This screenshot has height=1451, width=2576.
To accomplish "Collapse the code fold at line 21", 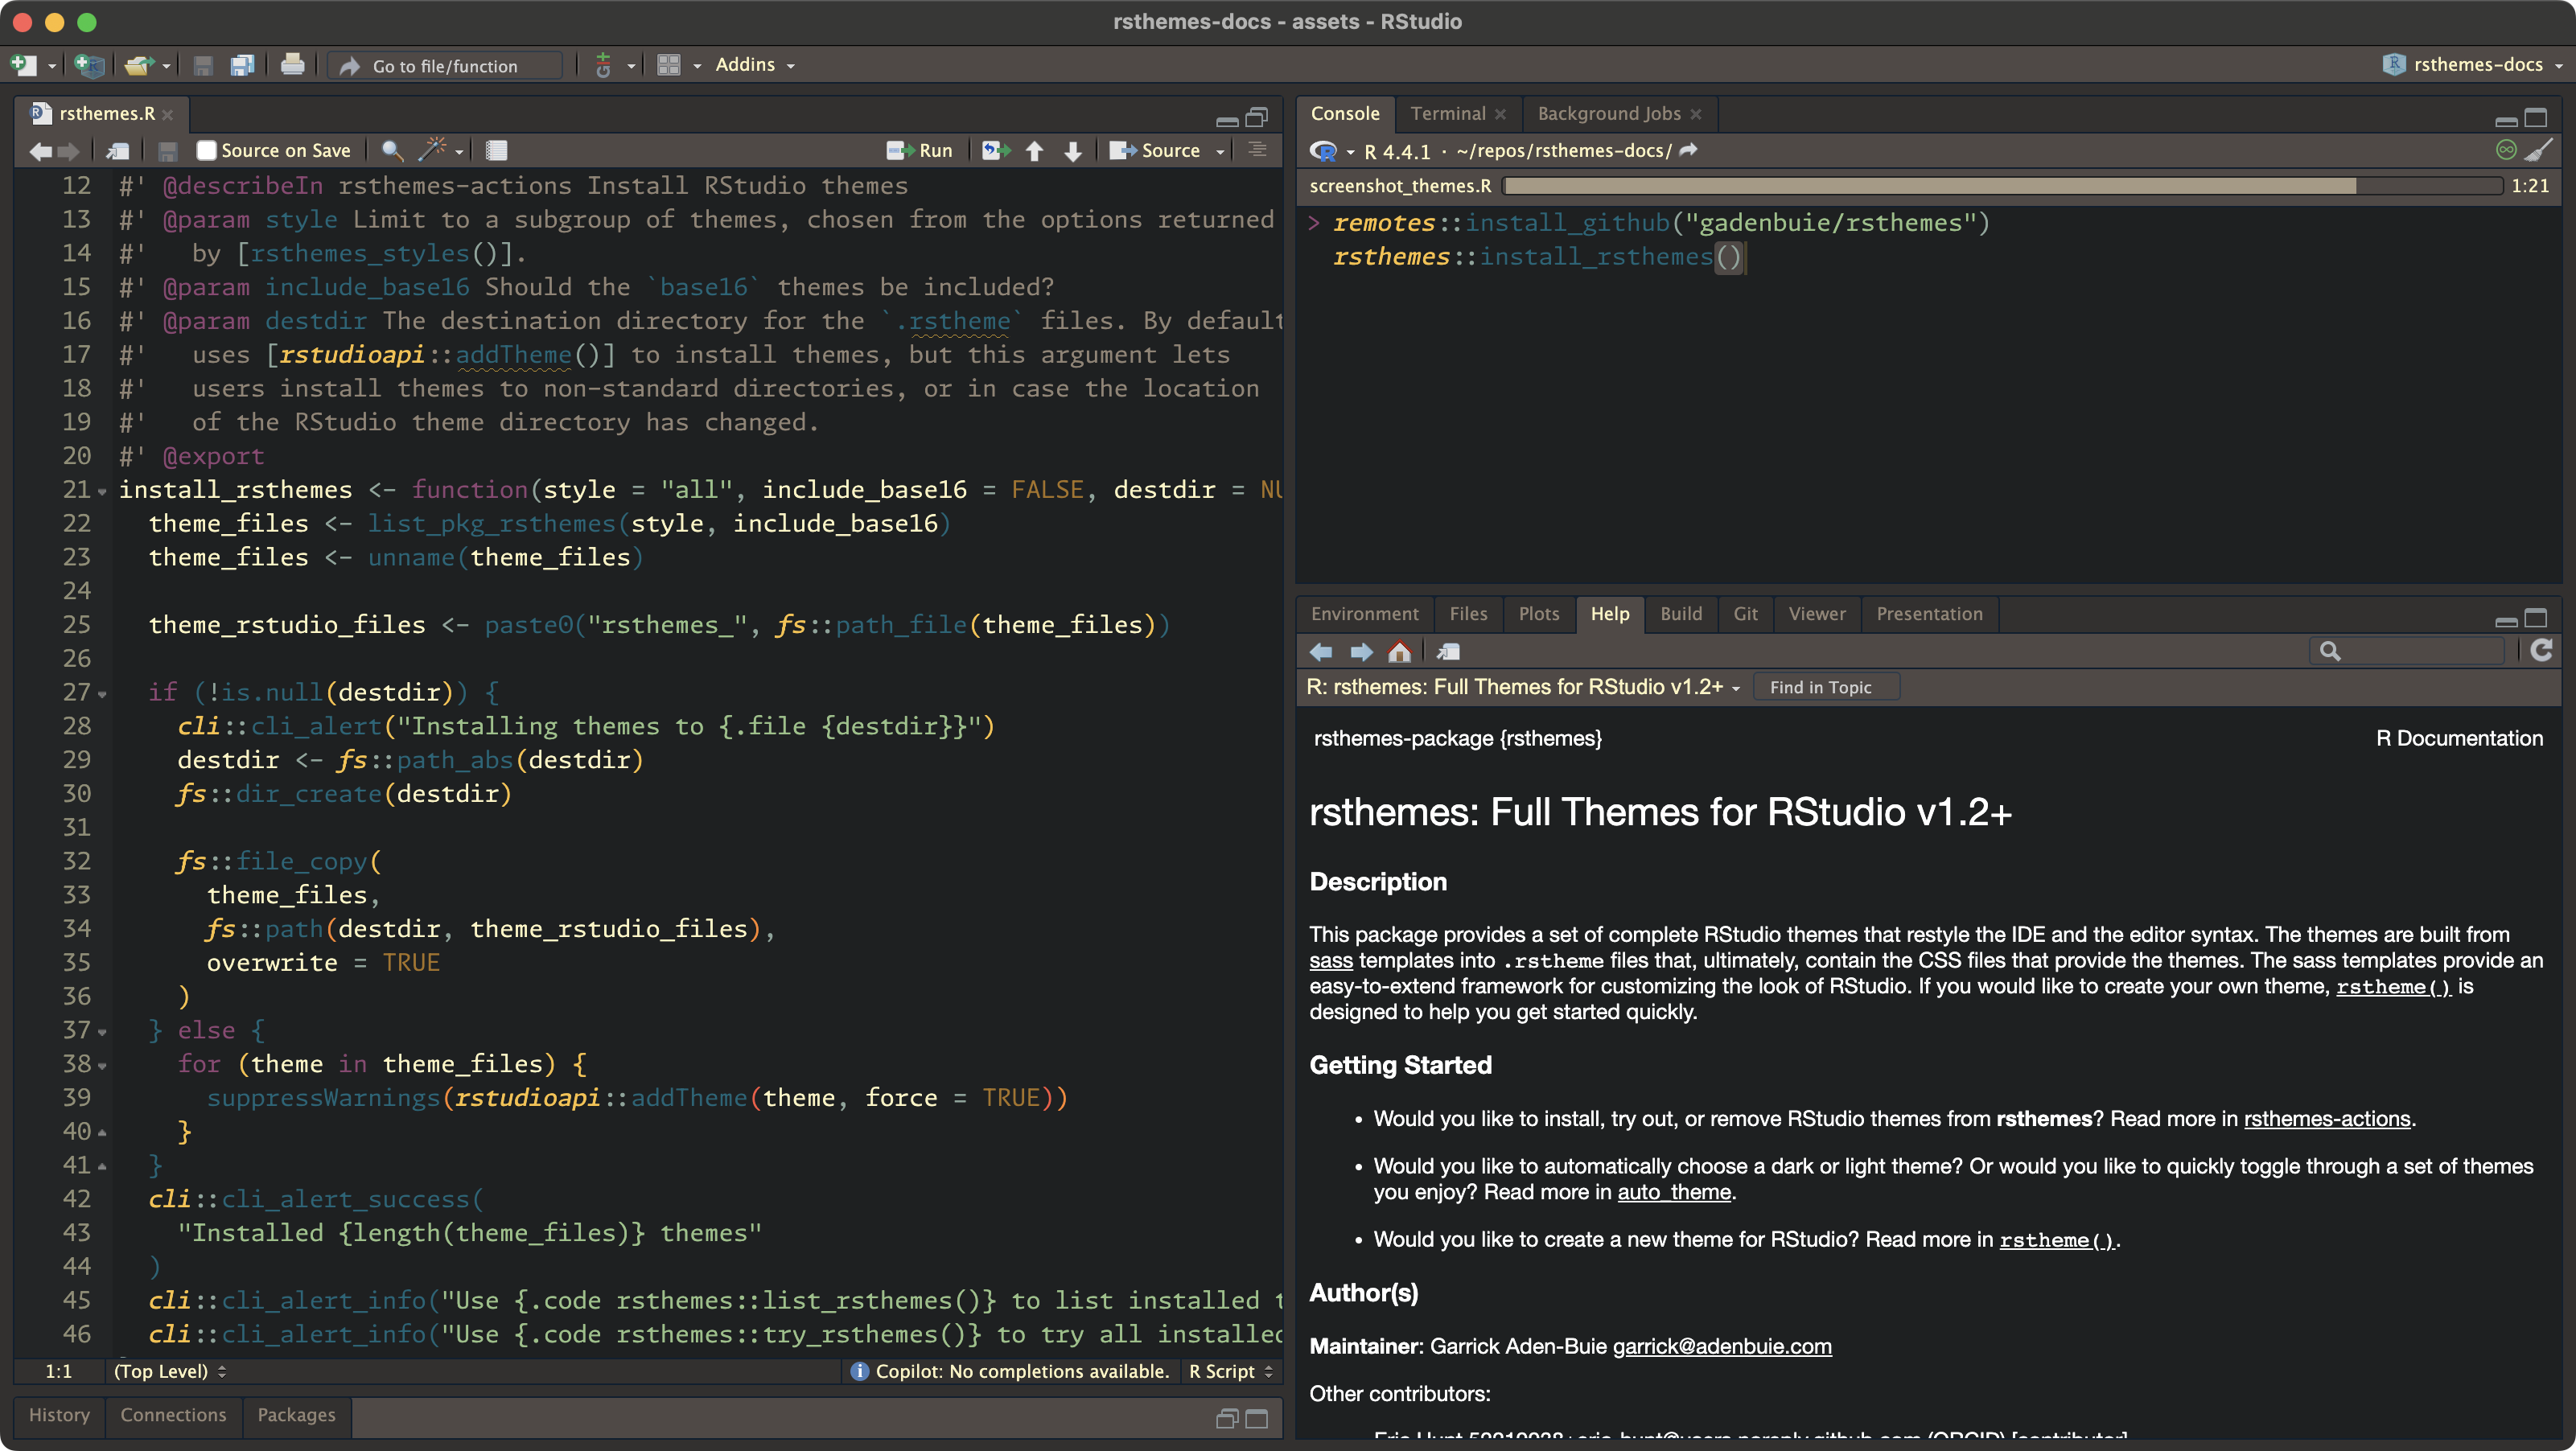I will click(102, 491).
